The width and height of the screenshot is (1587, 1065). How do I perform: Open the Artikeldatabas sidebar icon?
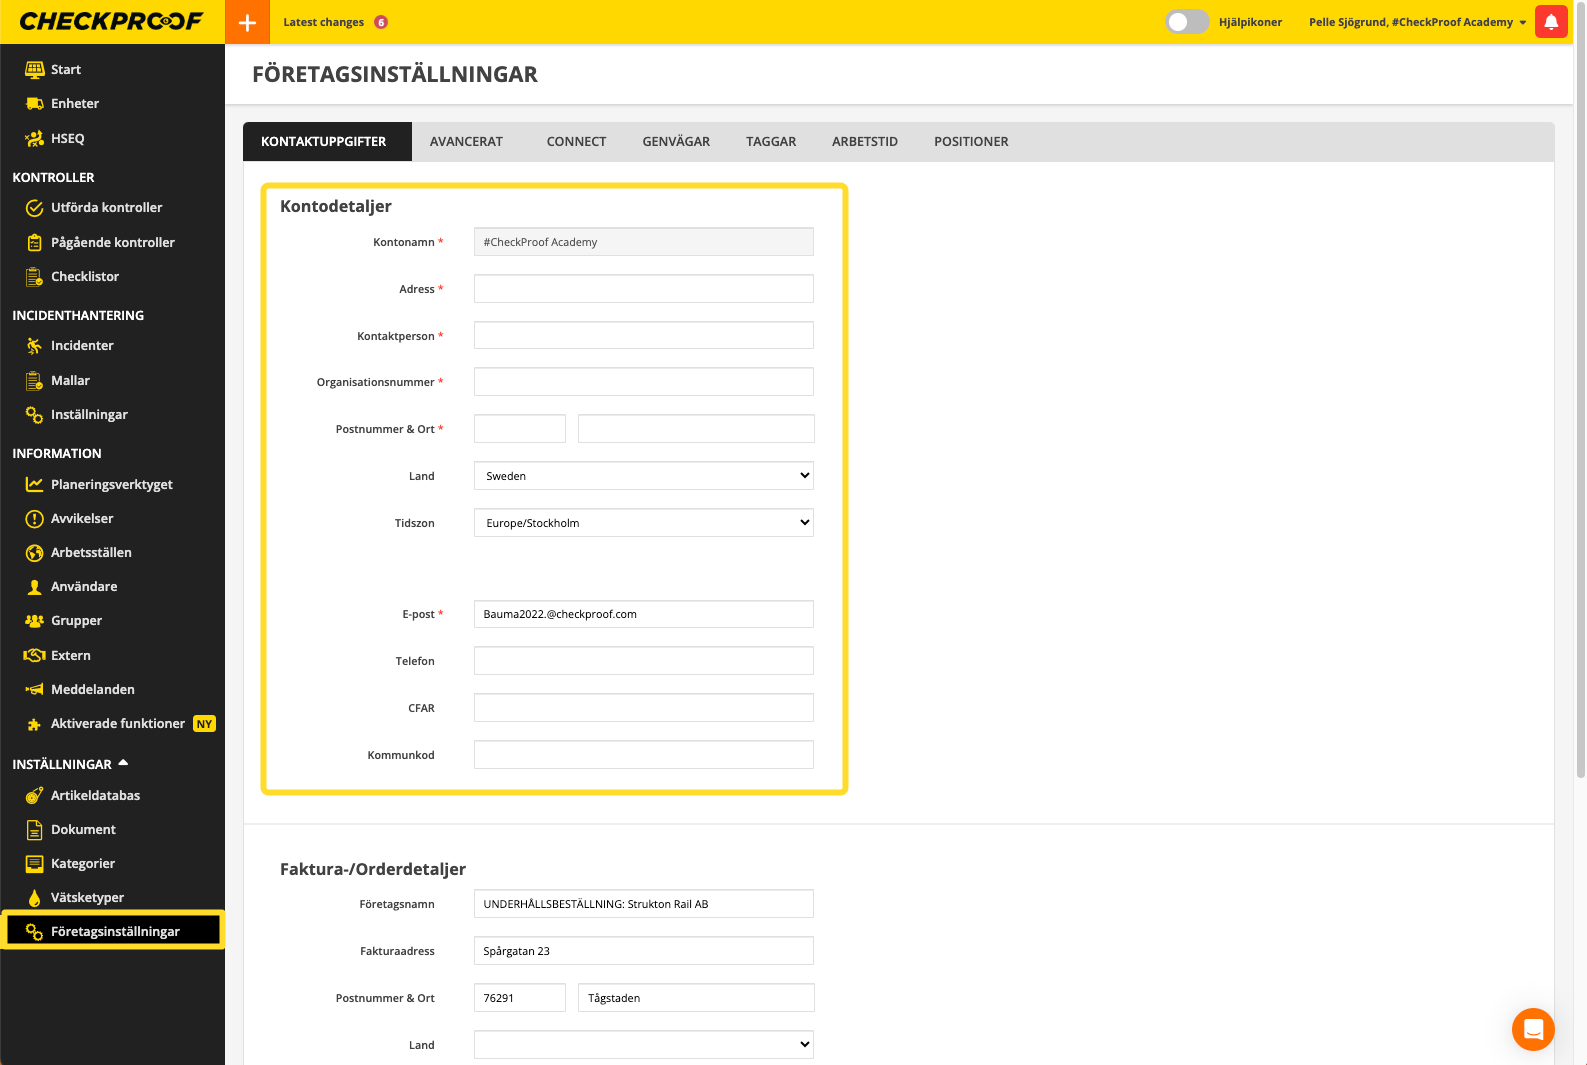[x=34, y=796]
